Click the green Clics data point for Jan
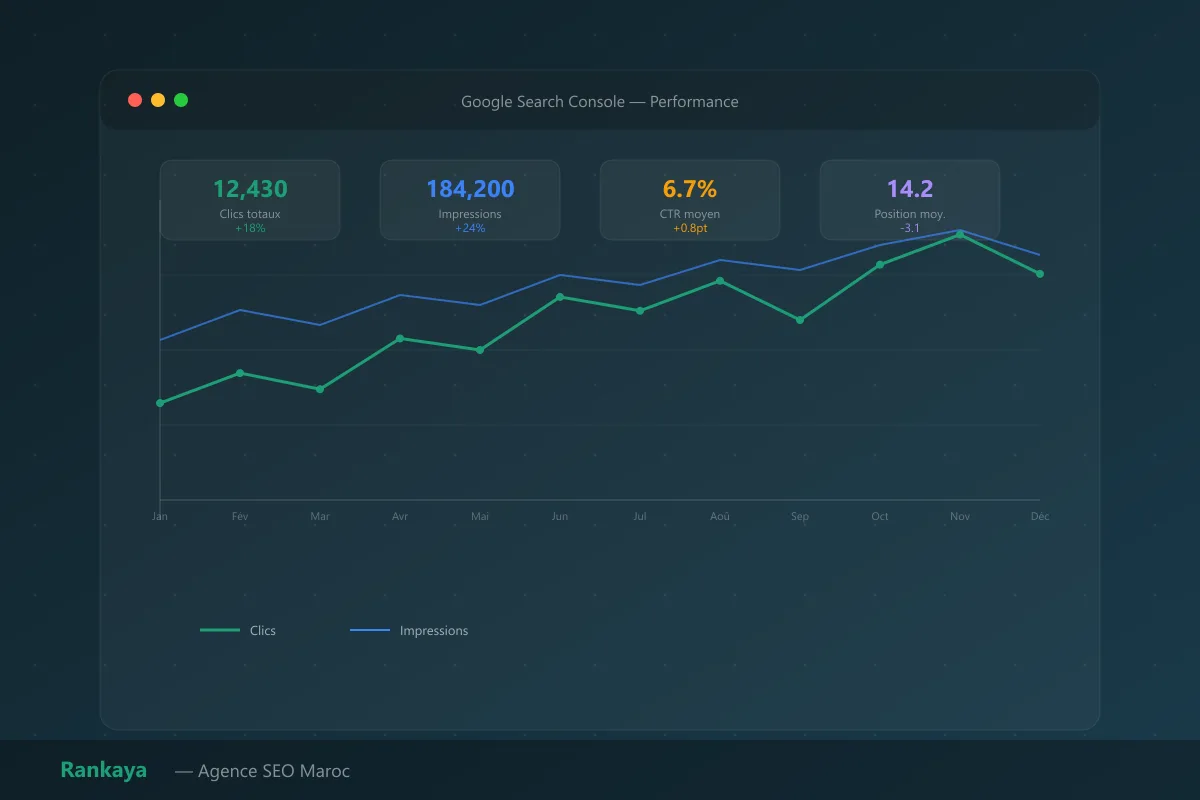This screenshot has height=800, width=1200. (x=160, y=403)
